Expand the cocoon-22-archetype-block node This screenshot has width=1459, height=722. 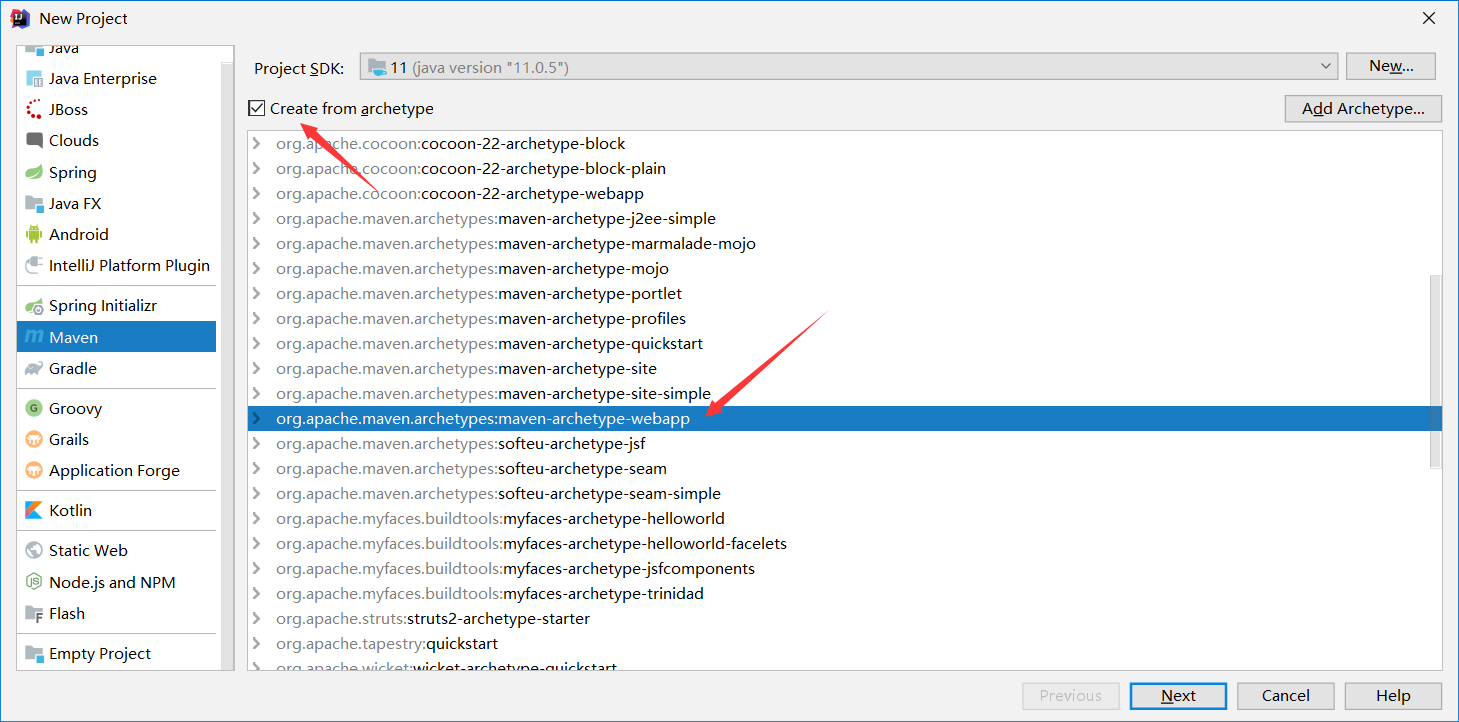pos(257,144)
